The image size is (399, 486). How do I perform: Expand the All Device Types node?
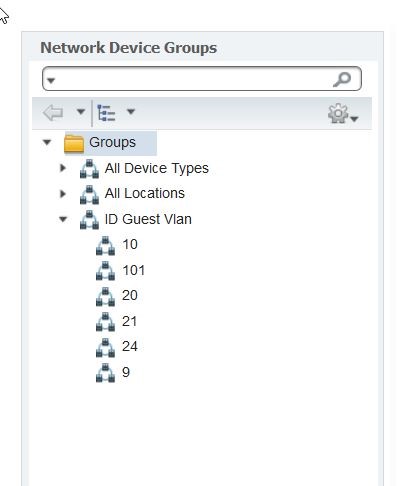point(63,168)
